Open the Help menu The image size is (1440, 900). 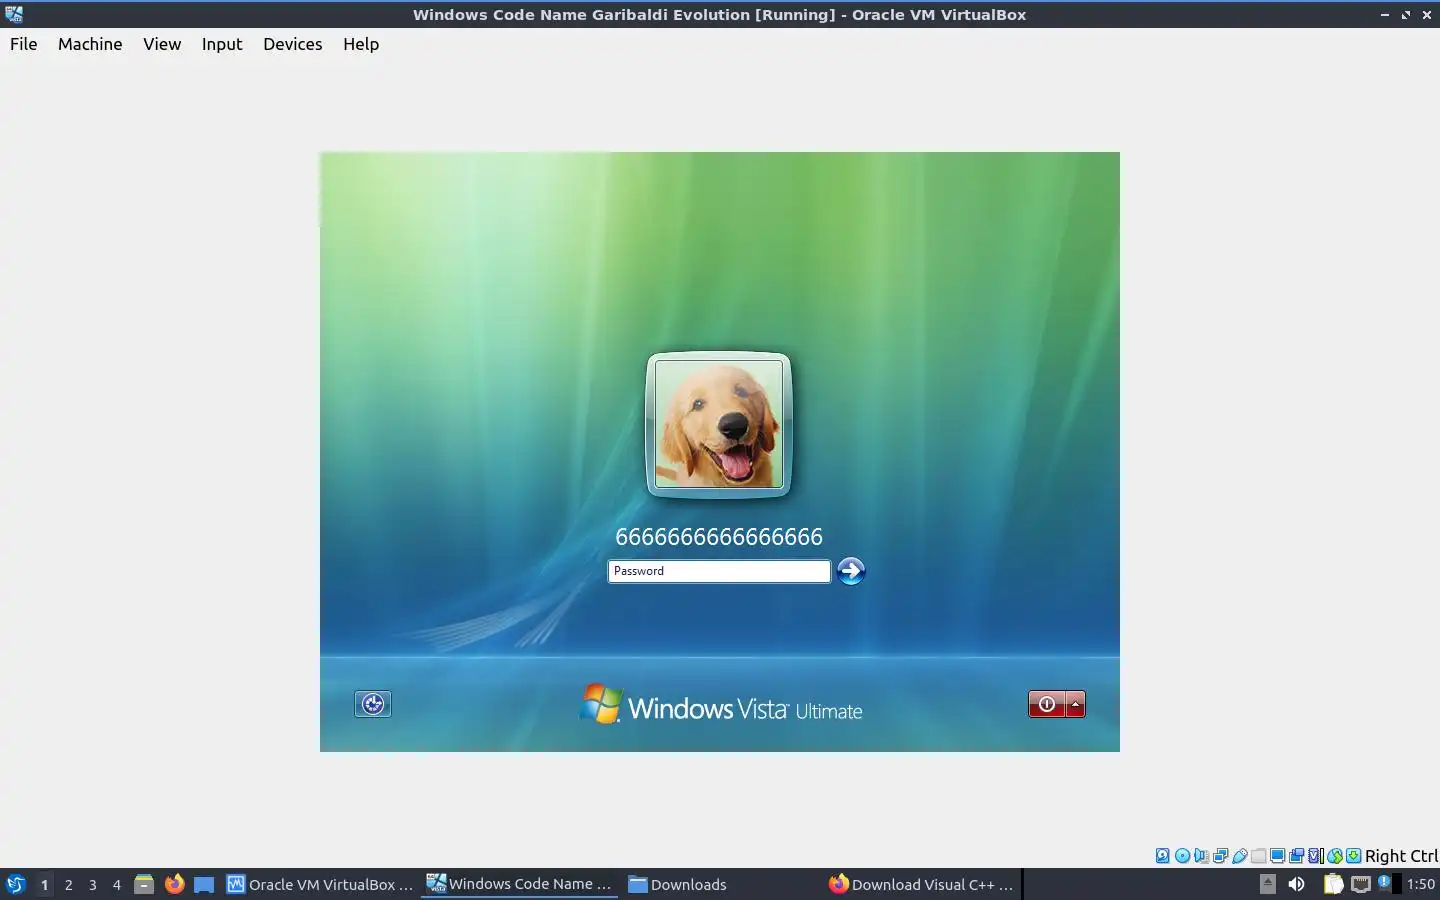(x=361, y=44)
